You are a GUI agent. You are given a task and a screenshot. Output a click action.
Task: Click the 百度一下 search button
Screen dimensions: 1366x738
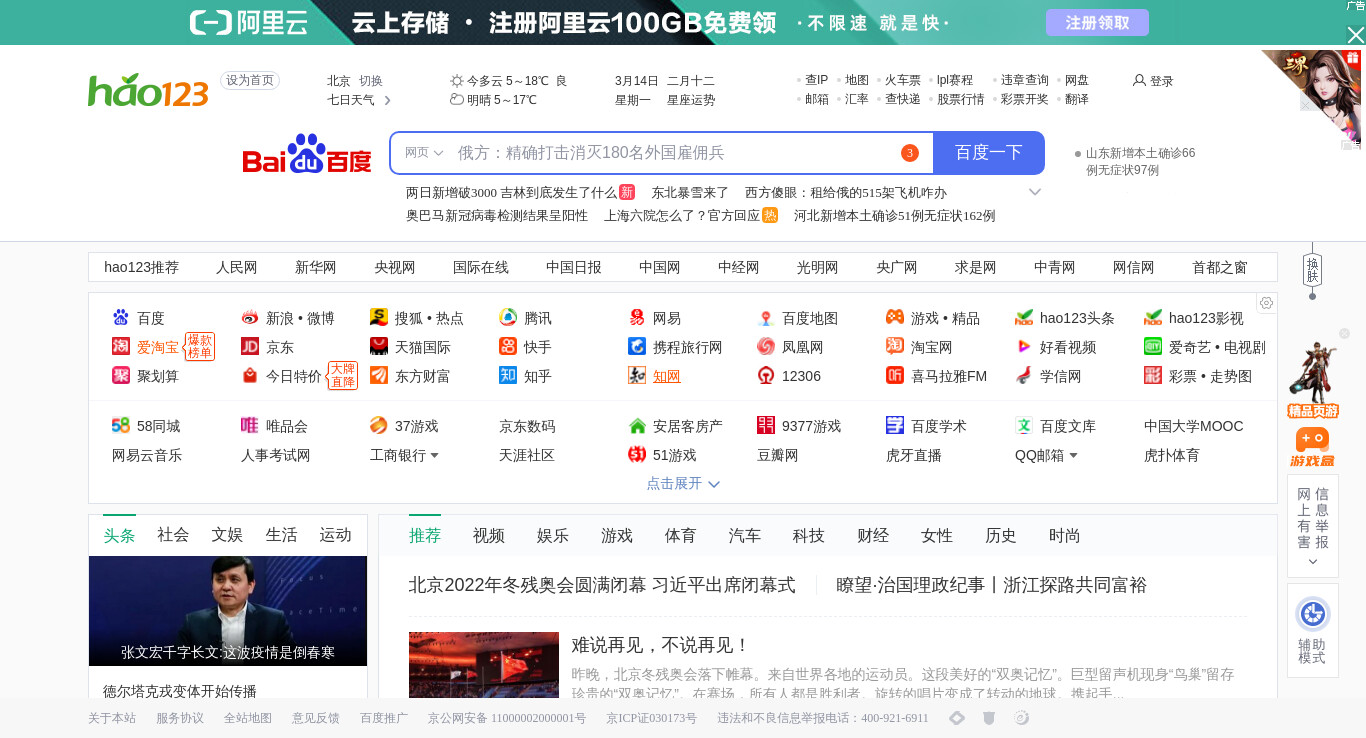tap(989, 153)
